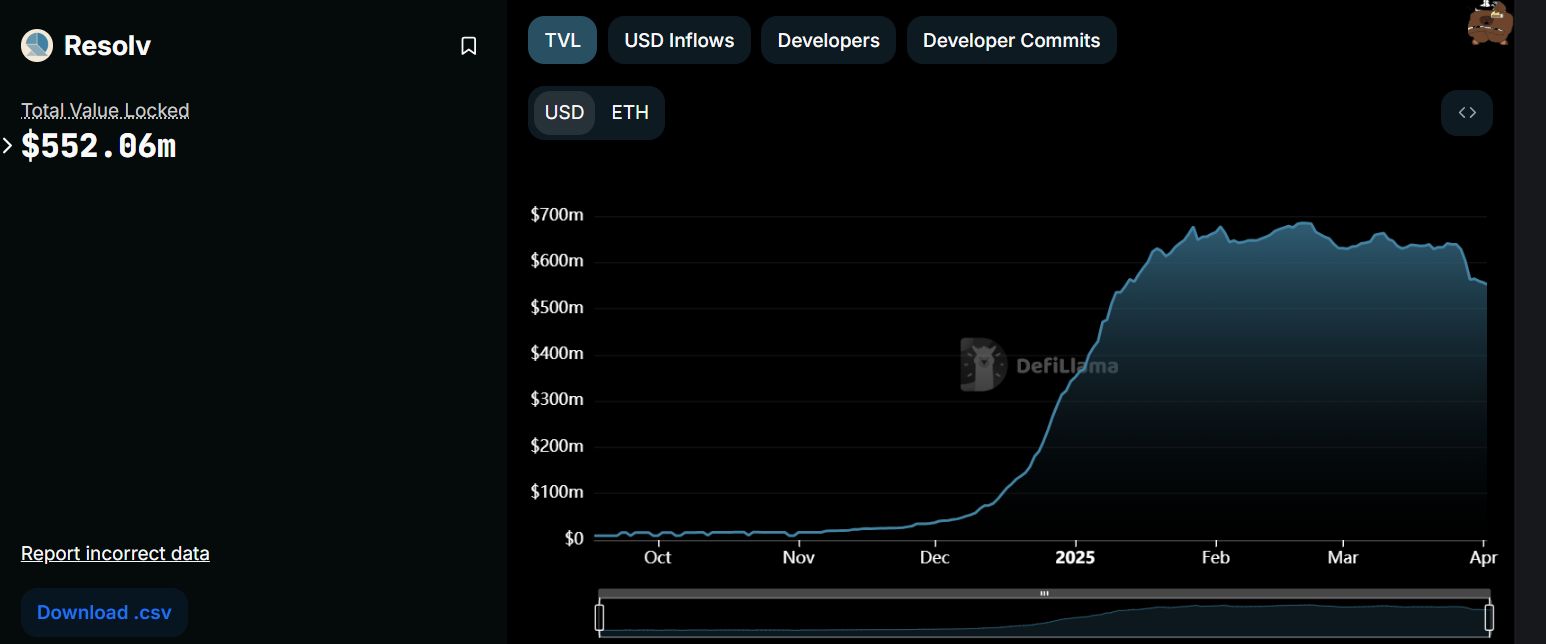This screenshot has width=1546, height=644.
Task: Click the user avatar in top corner
Action: [1489, 23]
